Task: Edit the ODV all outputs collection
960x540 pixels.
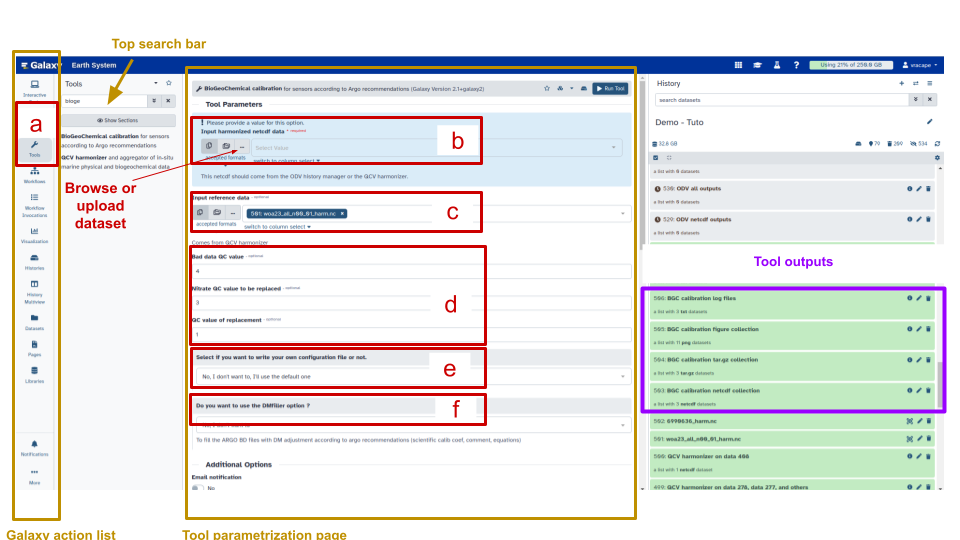Action: (918, 189)
